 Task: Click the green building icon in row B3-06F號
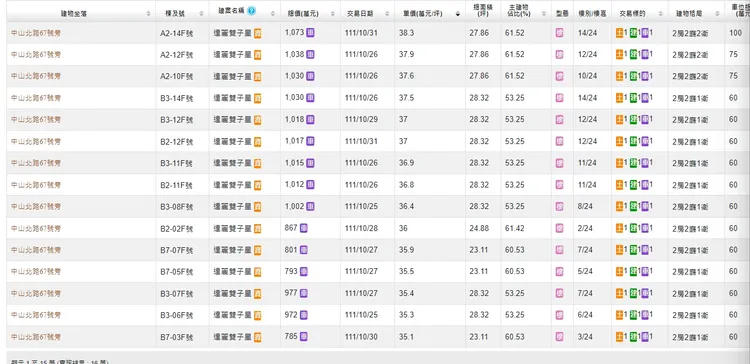tap(633, 315)
